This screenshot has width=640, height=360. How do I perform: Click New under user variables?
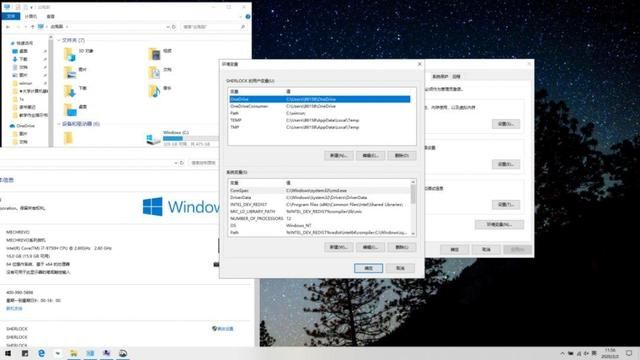(x=339, y=156)
